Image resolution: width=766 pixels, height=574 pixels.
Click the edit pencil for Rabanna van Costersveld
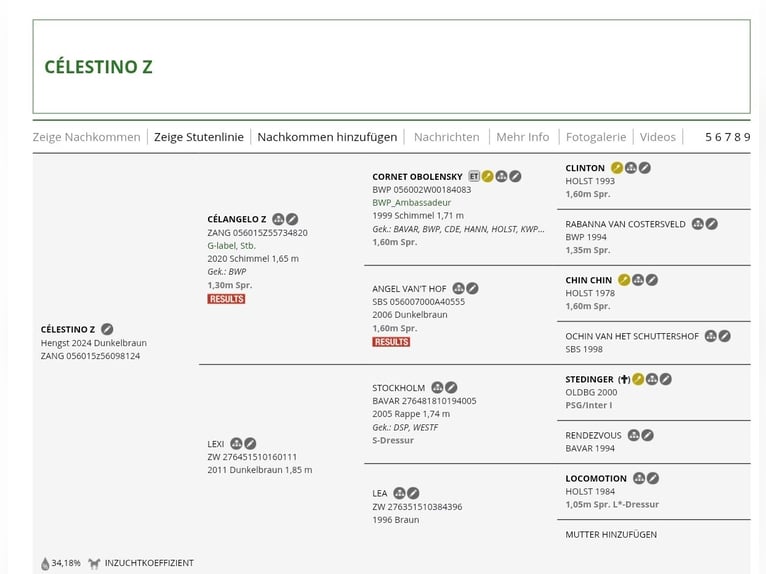pyautogui.click(x=712, y=224)
